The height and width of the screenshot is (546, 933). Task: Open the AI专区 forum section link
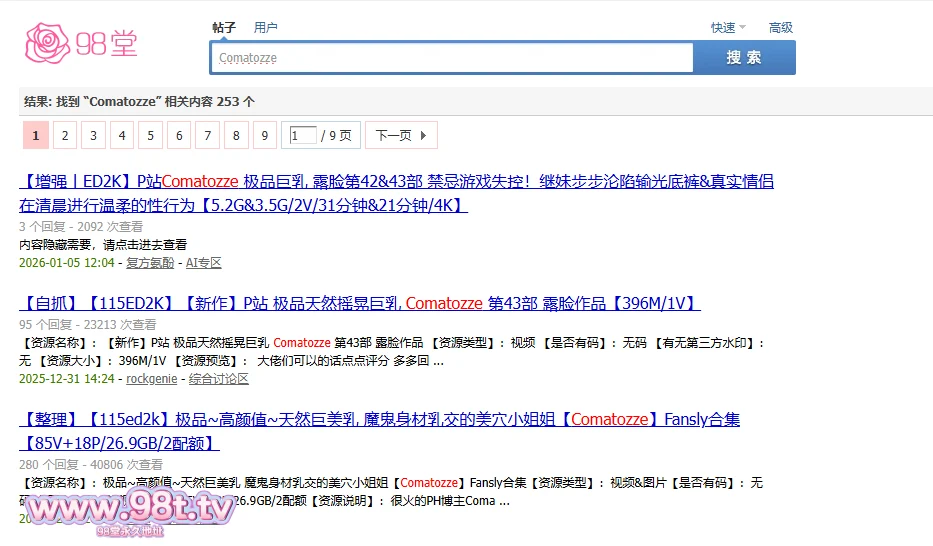tap(204, 263)
